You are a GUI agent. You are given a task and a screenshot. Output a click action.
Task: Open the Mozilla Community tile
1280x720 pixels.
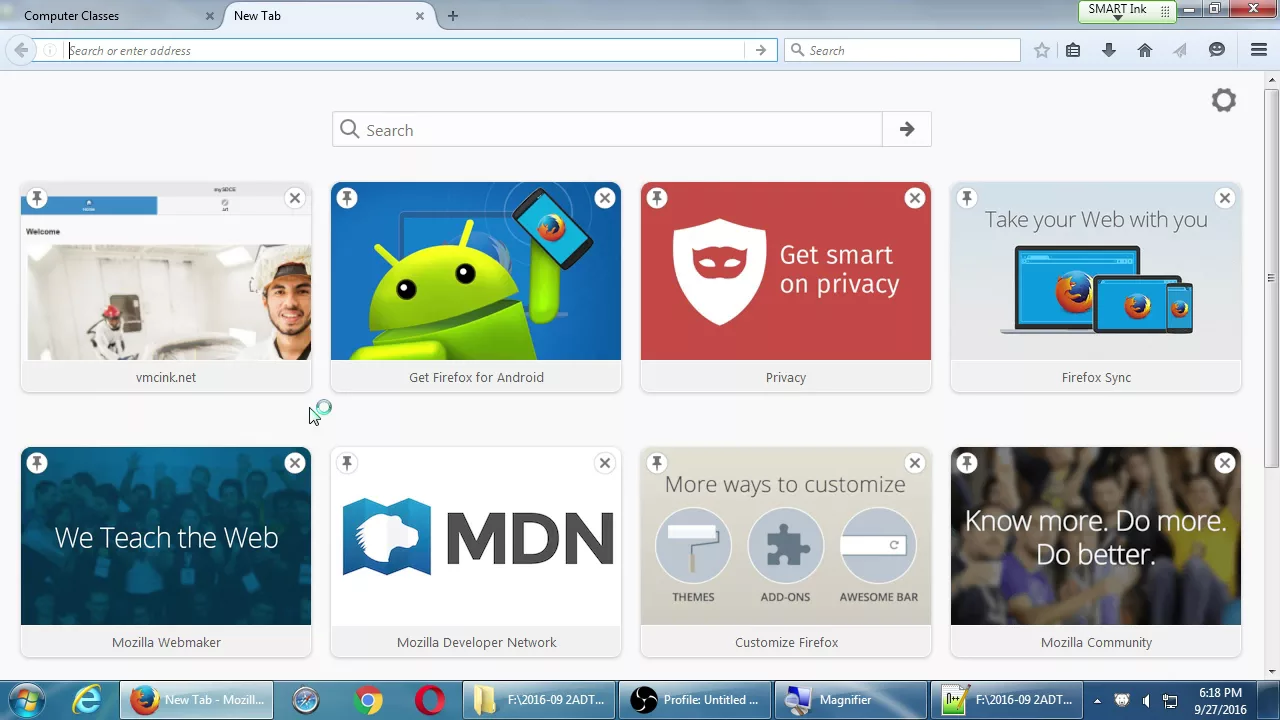(x=1096, y=552)
